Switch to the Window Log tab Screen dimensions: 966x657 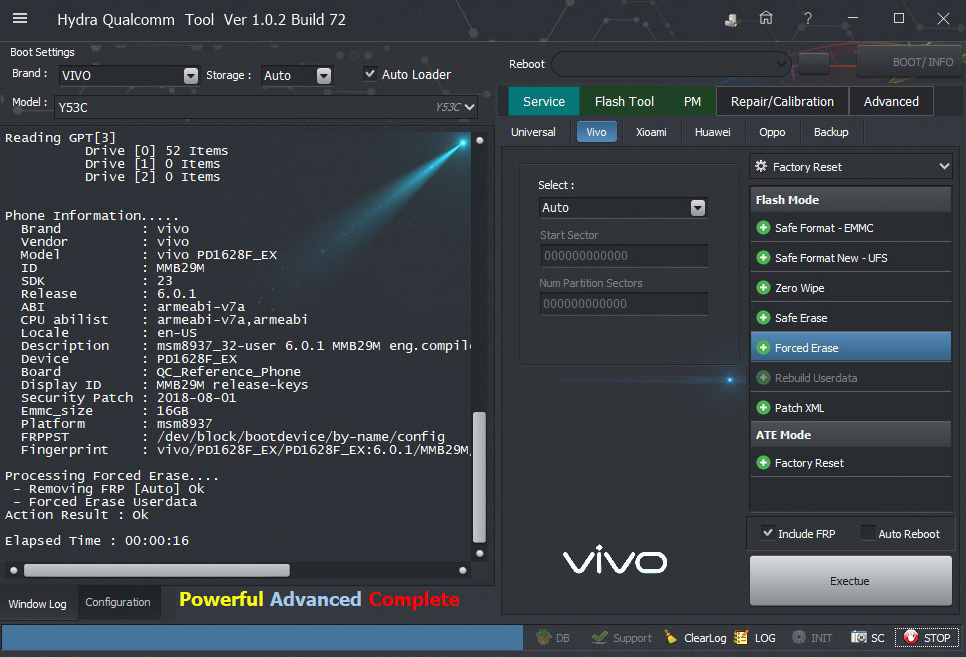point(38,603)
